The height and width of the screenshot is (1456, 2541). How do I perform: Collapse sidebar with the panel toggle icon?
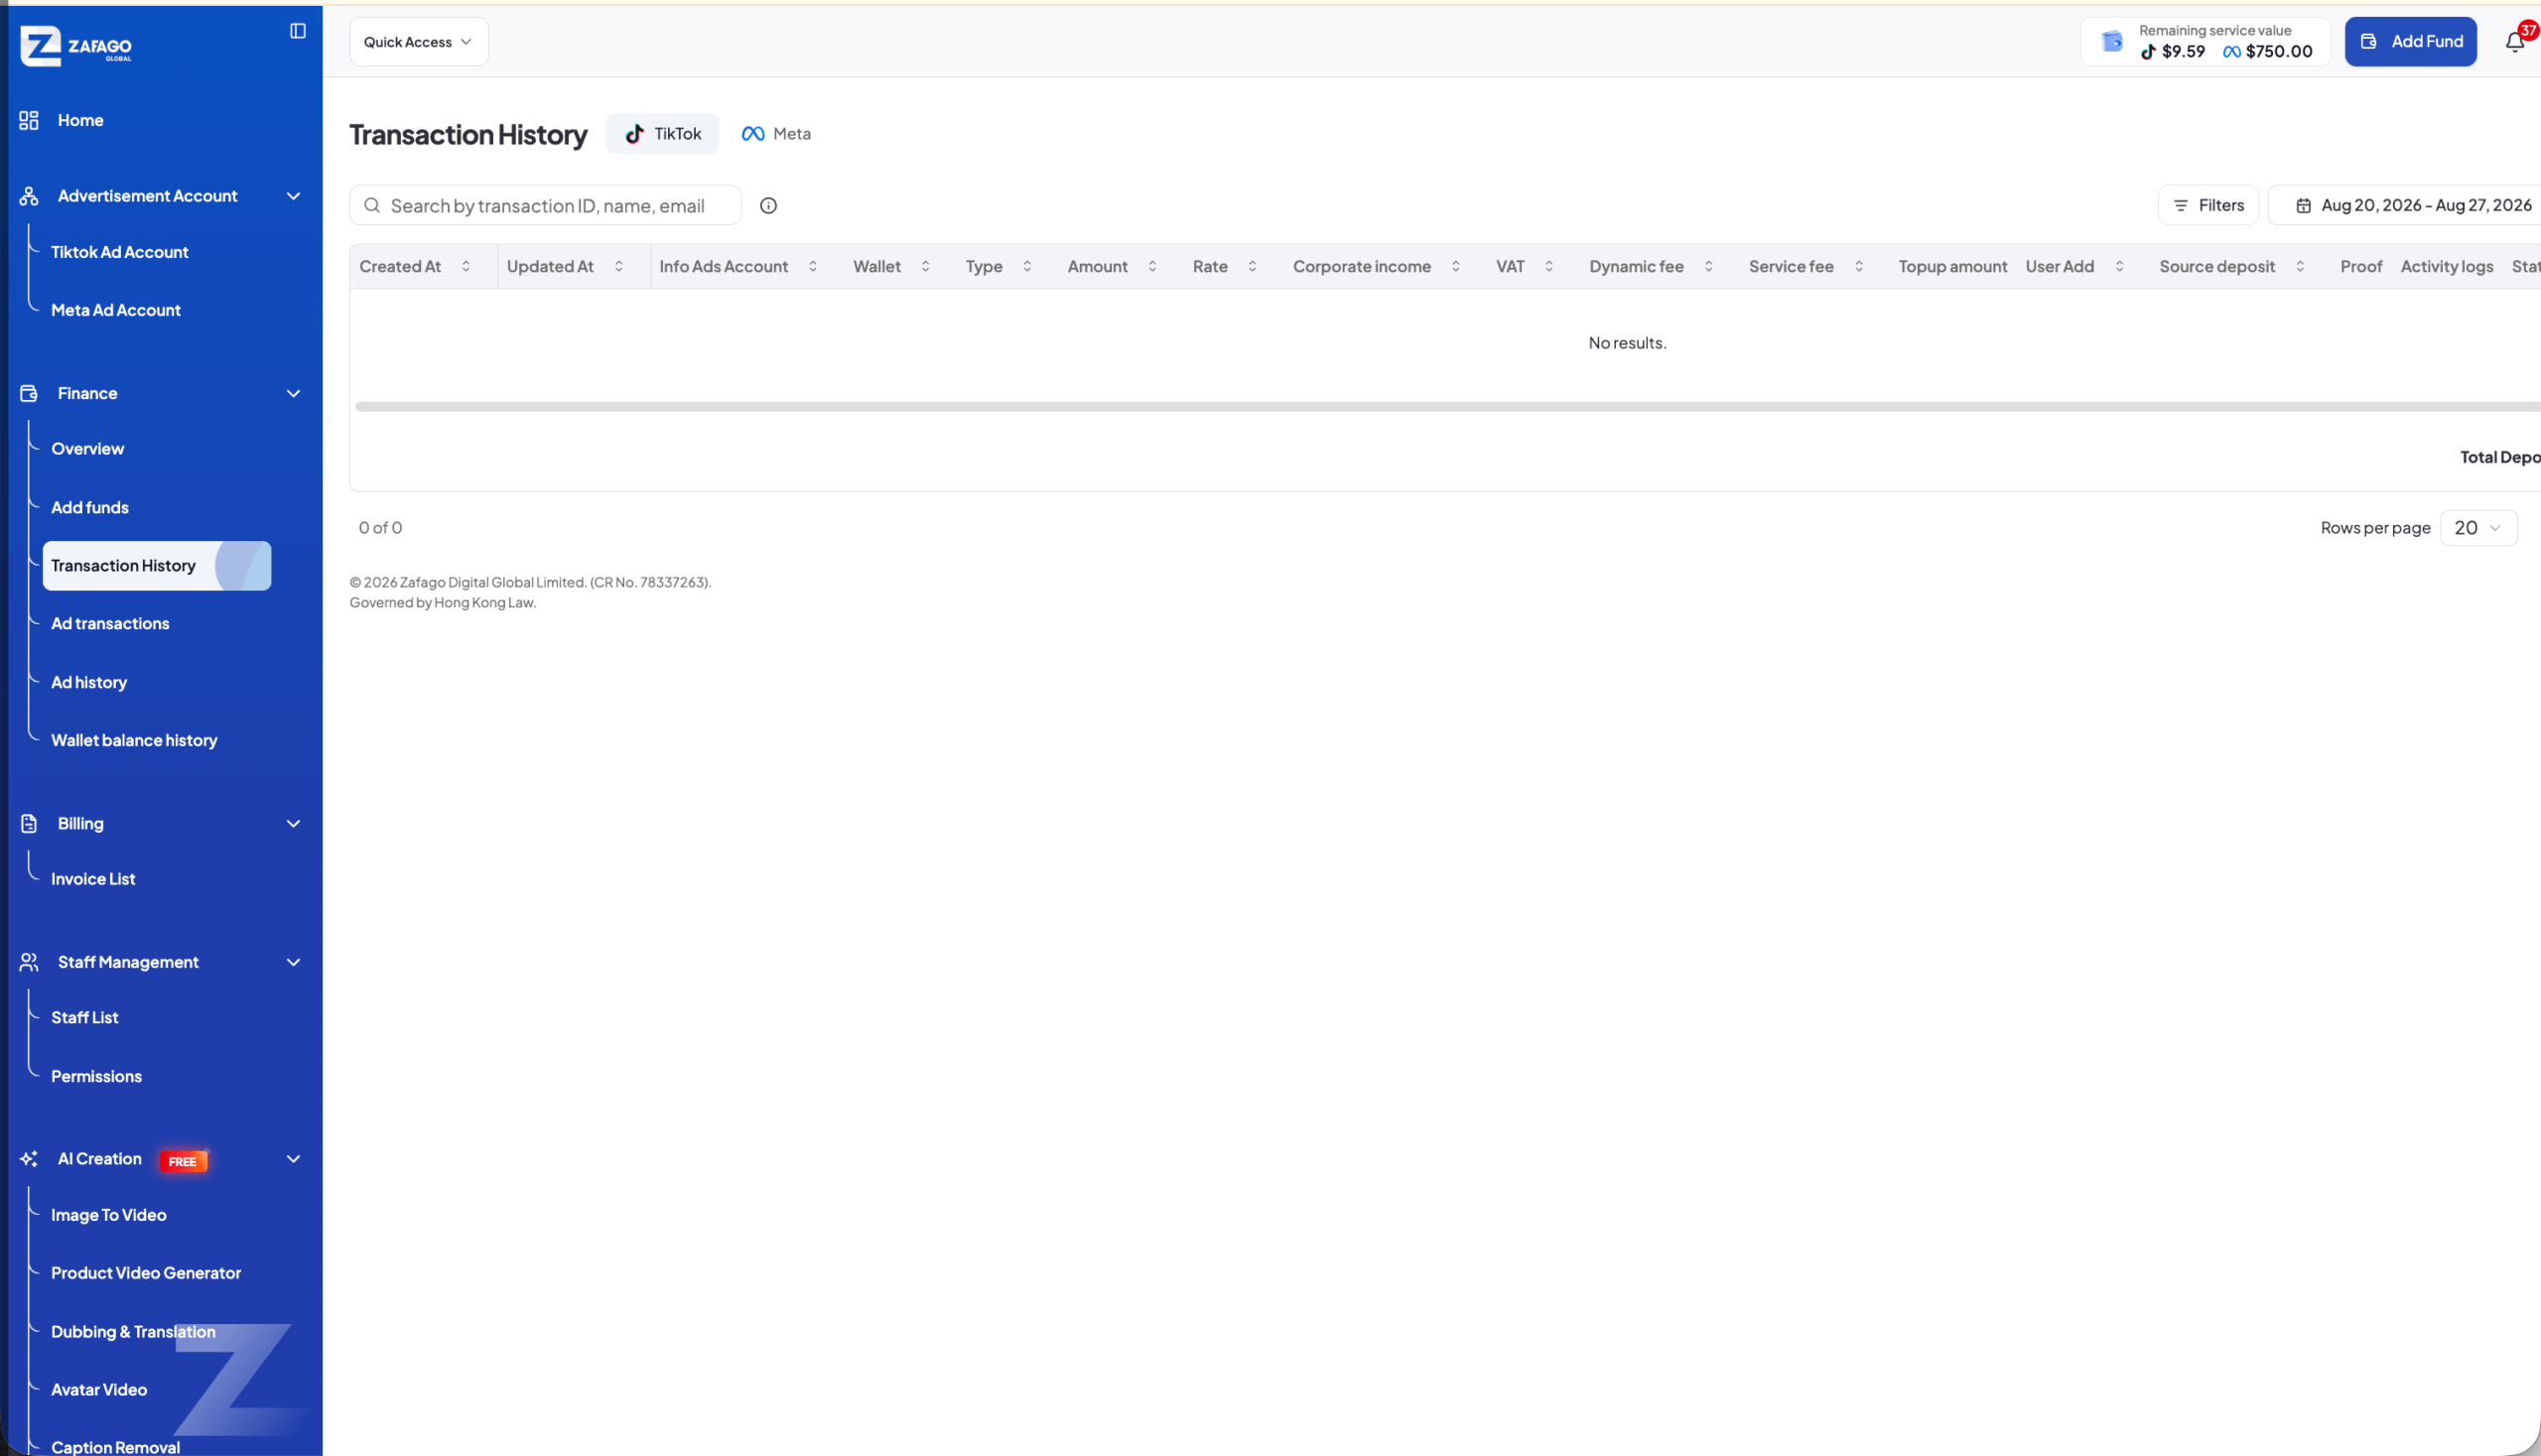click(x=298, y=31)
